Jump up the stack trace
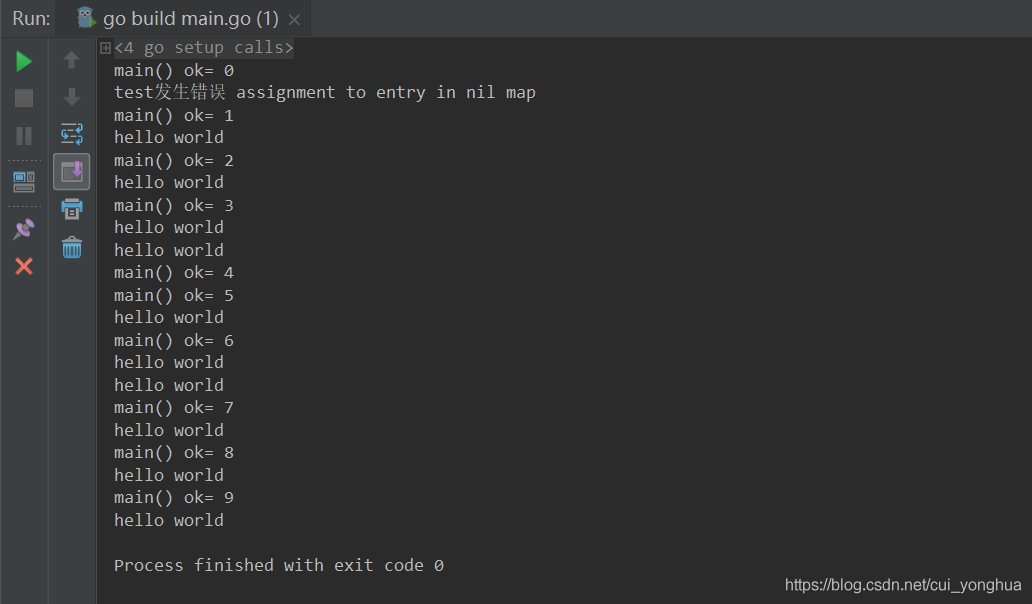The height and width of the screenshot is (604, 1032). 71,60
